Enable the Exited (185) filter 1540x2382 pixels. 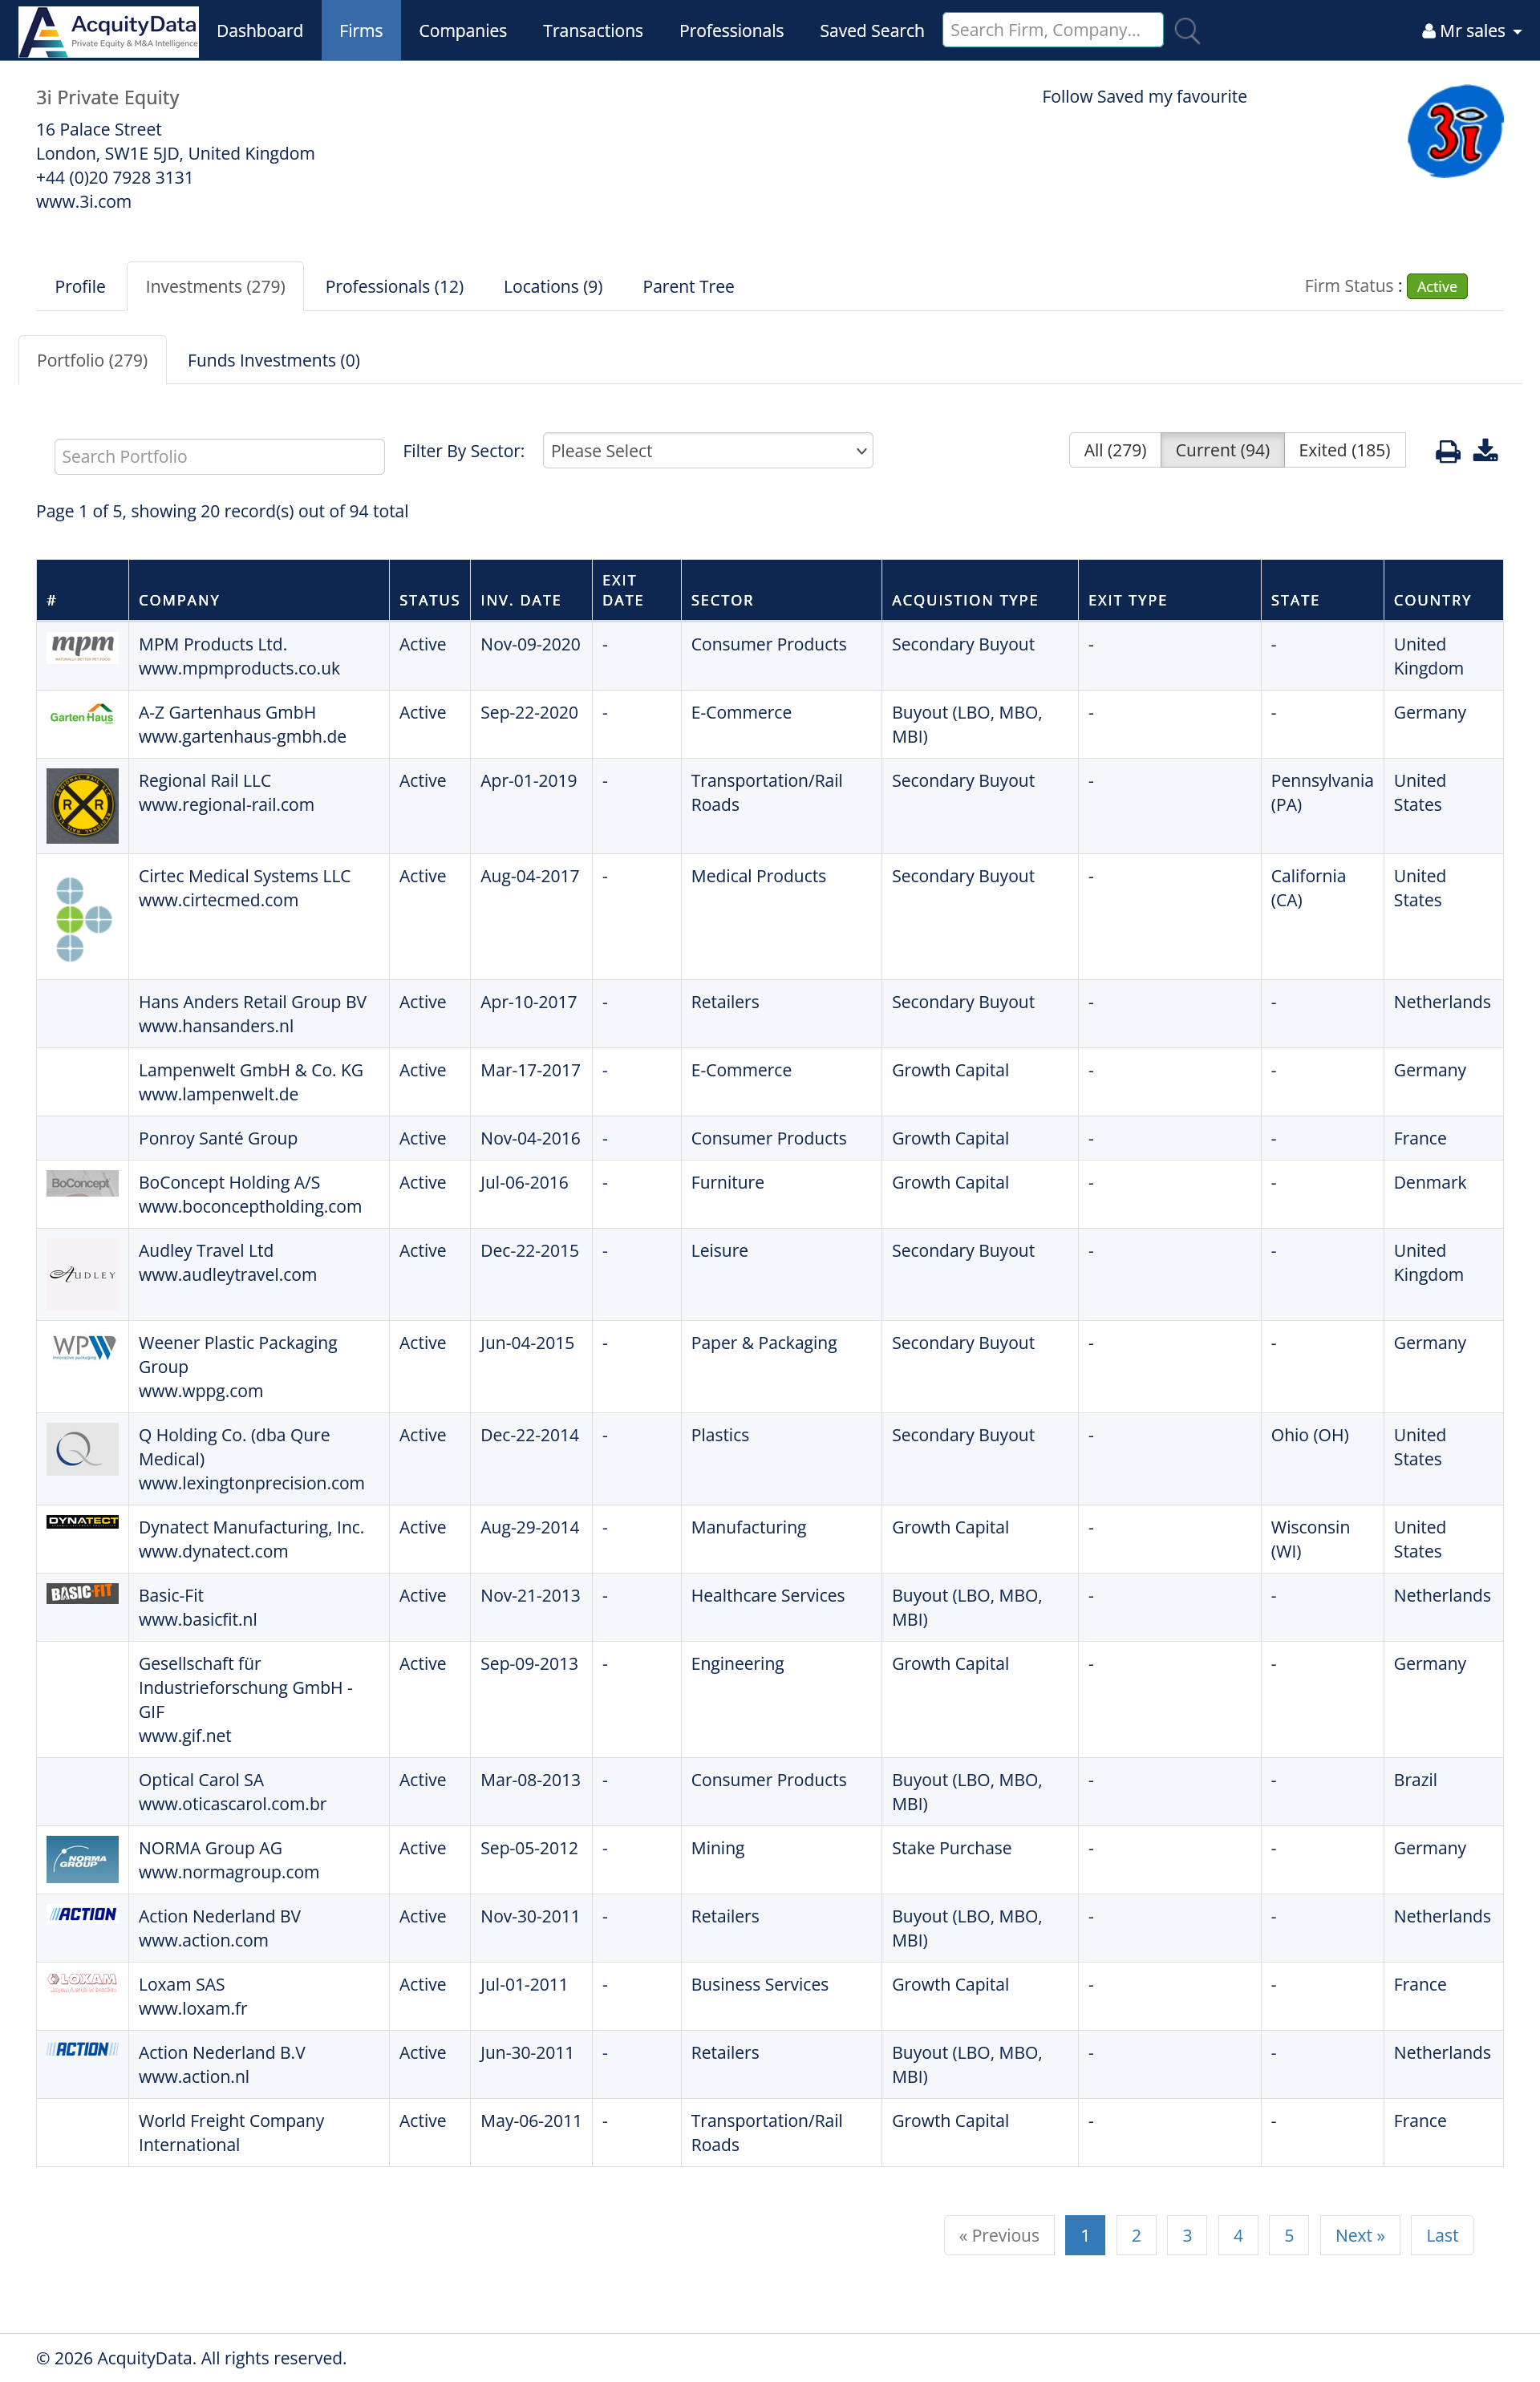[1345, 450]
